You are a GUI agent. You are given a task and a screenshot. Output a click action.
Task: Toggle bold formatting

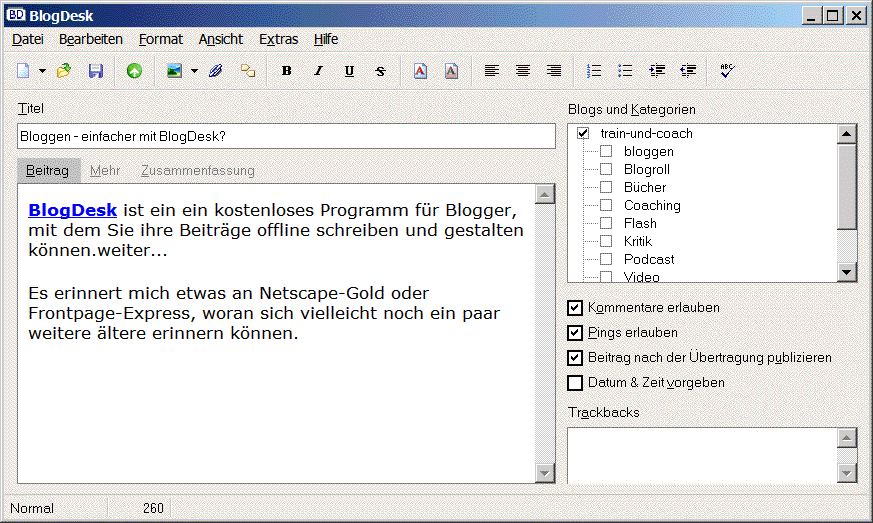[287, 71]
